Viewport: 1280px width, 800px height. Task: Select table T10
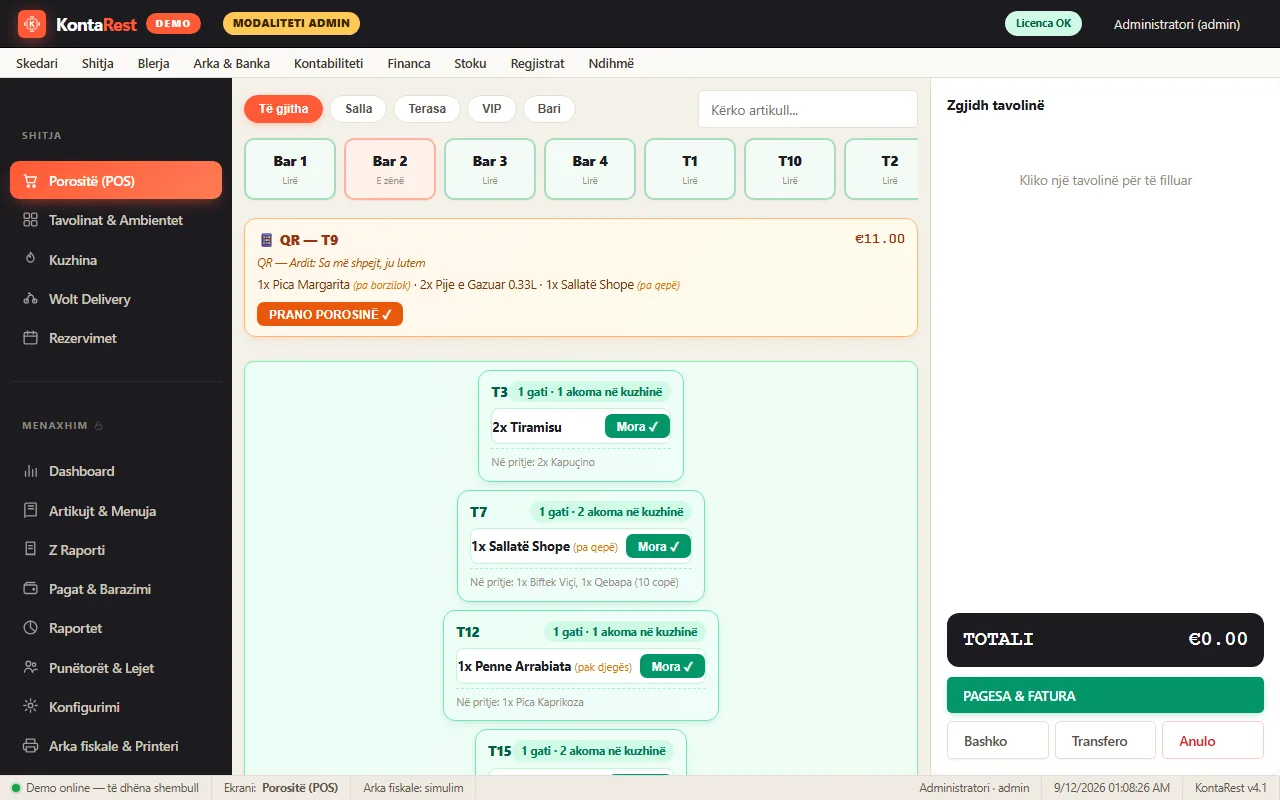pos(790,169)
